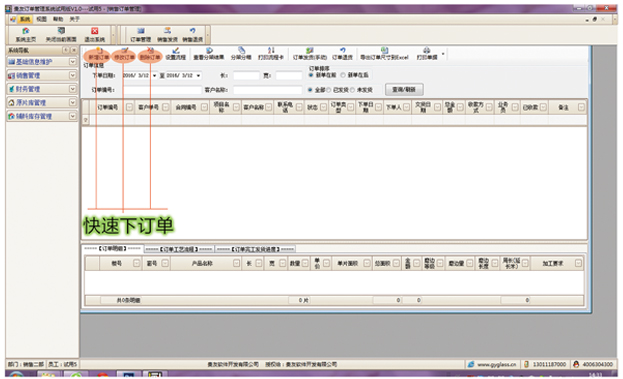The image size is (623, 379).
Task: Click the 销售退货 return arrow icon
Action: tap(193, 35)
